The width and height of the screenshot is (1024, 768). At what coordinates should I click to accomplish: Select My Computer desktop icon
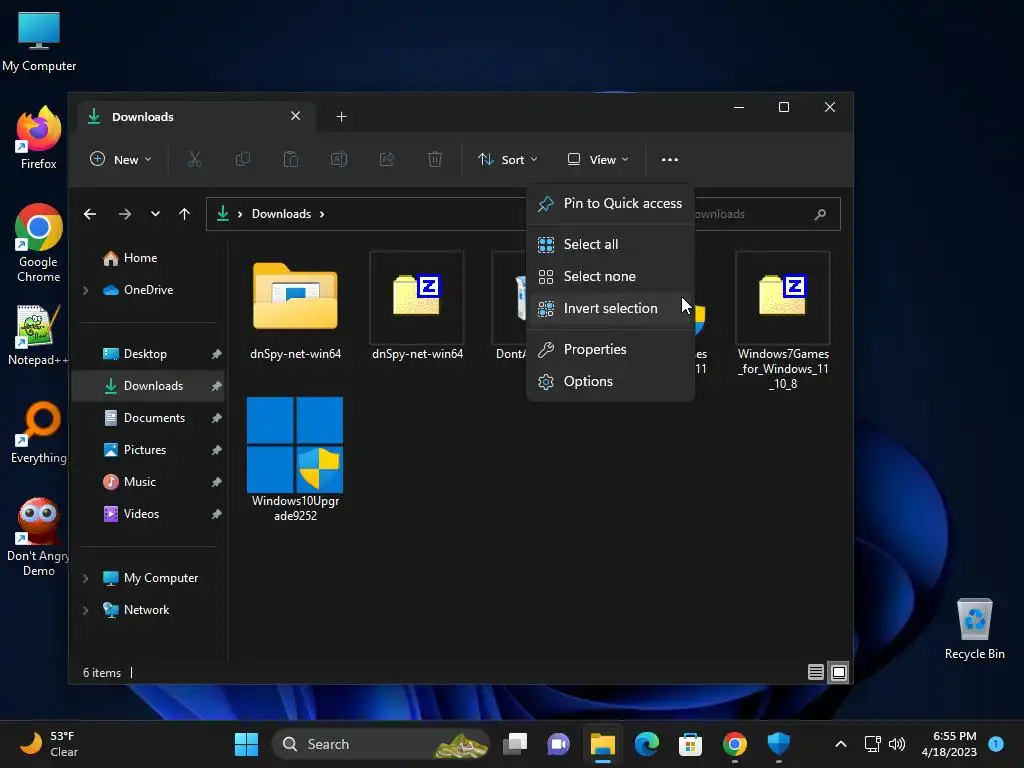click(39, 42)
